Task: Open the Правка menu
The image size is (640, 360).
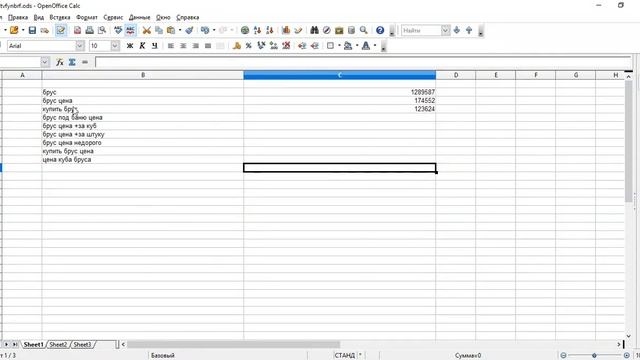Action: point(18,18)
